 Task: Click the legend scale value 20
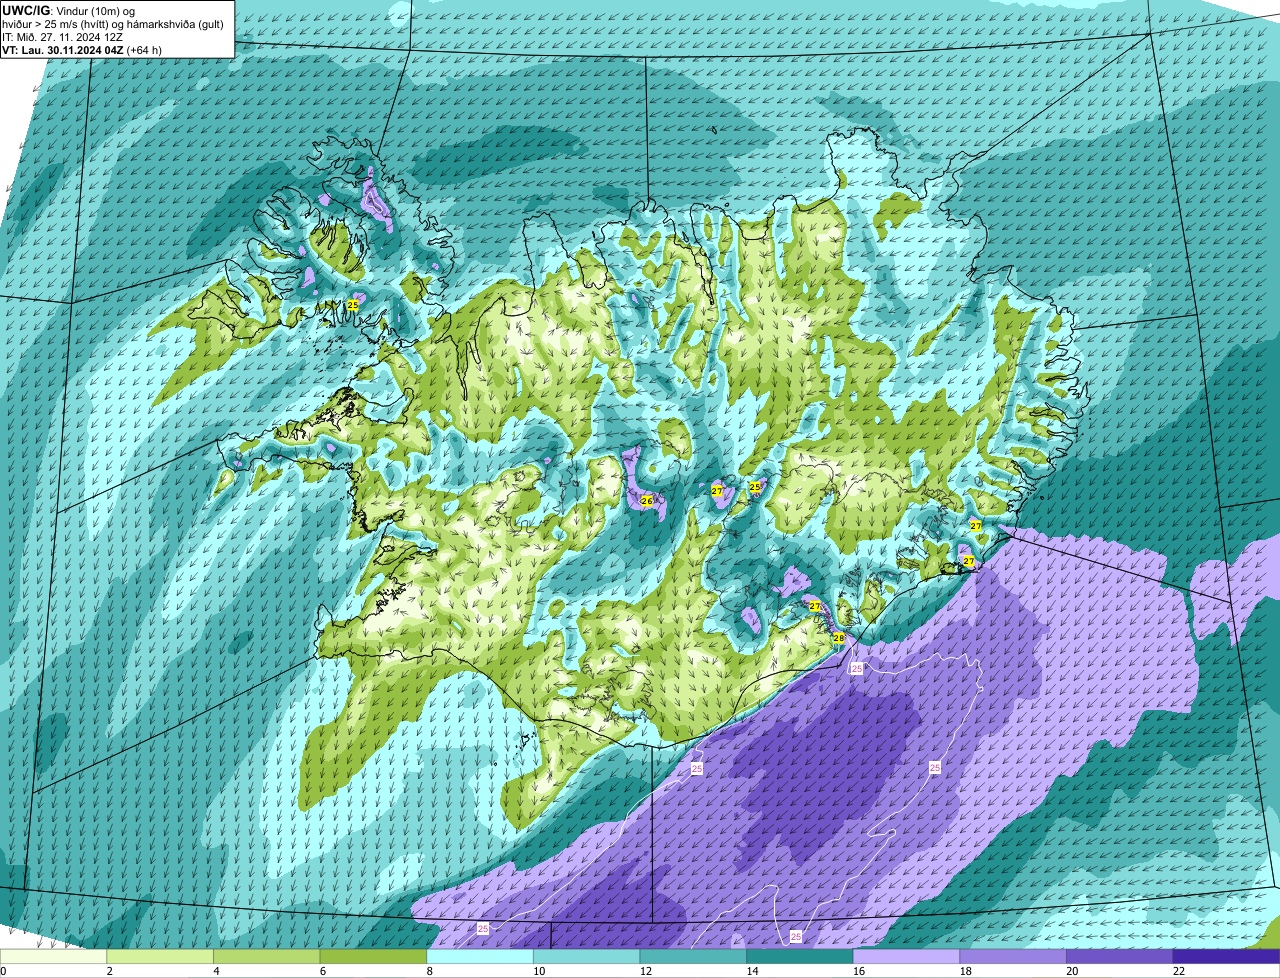pos(1072,971)
